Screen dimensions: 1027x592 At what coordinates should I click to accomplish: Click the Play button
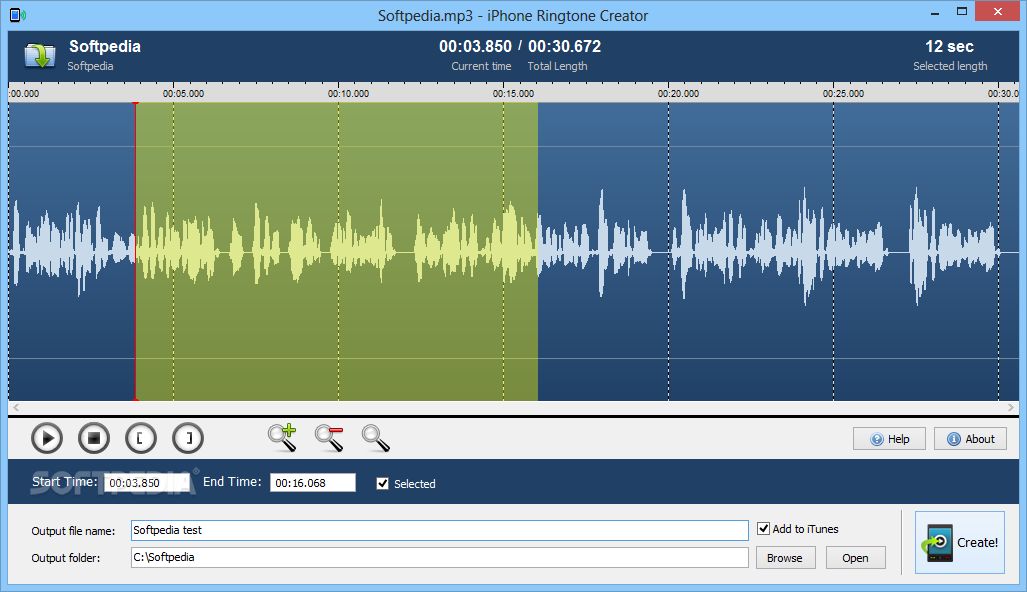(x=47, y=438)
